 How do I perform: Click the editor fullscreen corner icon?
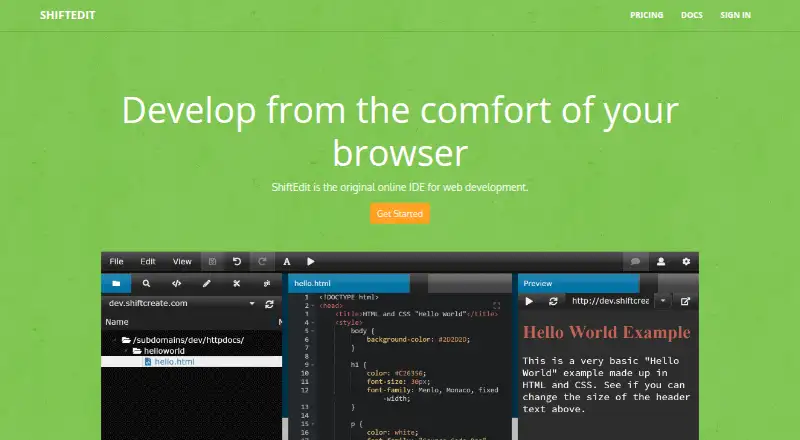pyautogui.click(x=496, y=305)
